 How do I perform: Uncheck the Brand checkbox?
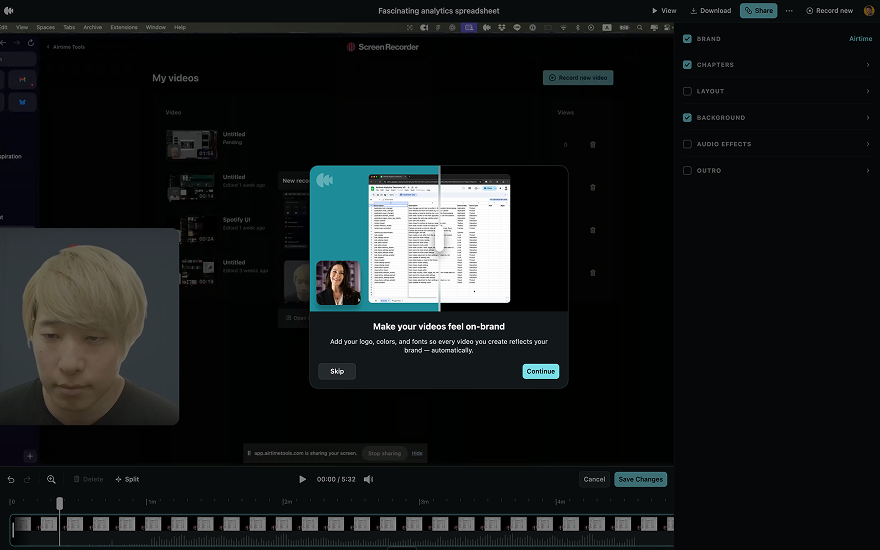click(687, 39)
